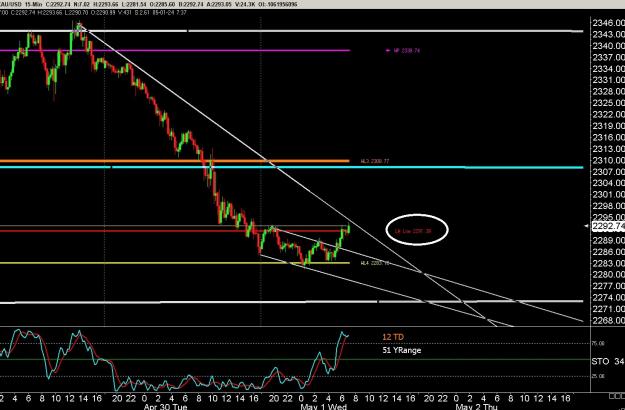The image size is (625, 410).
Task: Select the 2286.00 price axis label
Action: coord(609,252)
